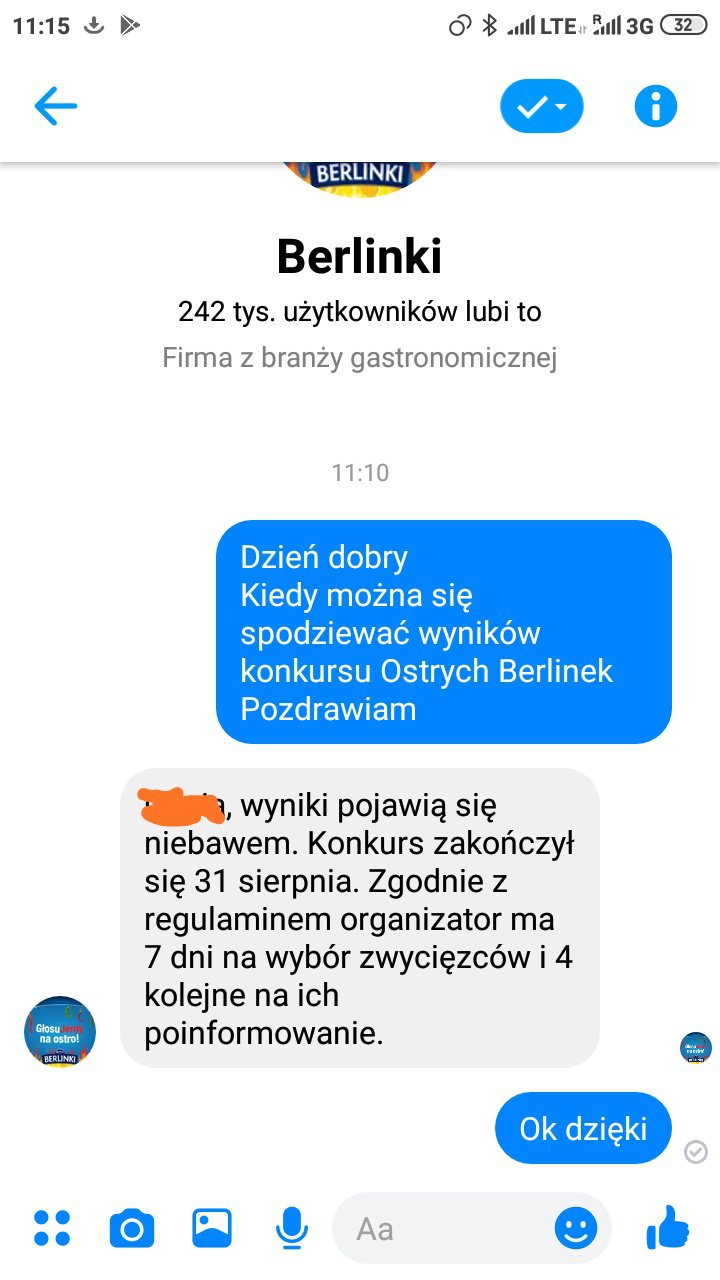Tap the 11:10 timestamp
The width and height of the screenshot is (720, 1280).
click(360, 472)
